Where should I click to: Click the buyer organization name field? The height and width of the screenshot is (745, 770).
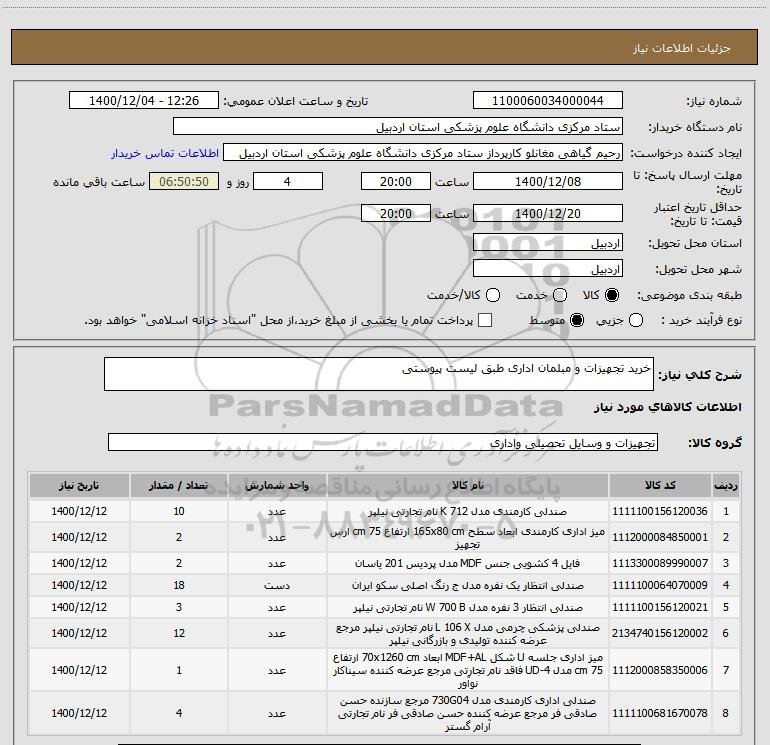[398, 127]
